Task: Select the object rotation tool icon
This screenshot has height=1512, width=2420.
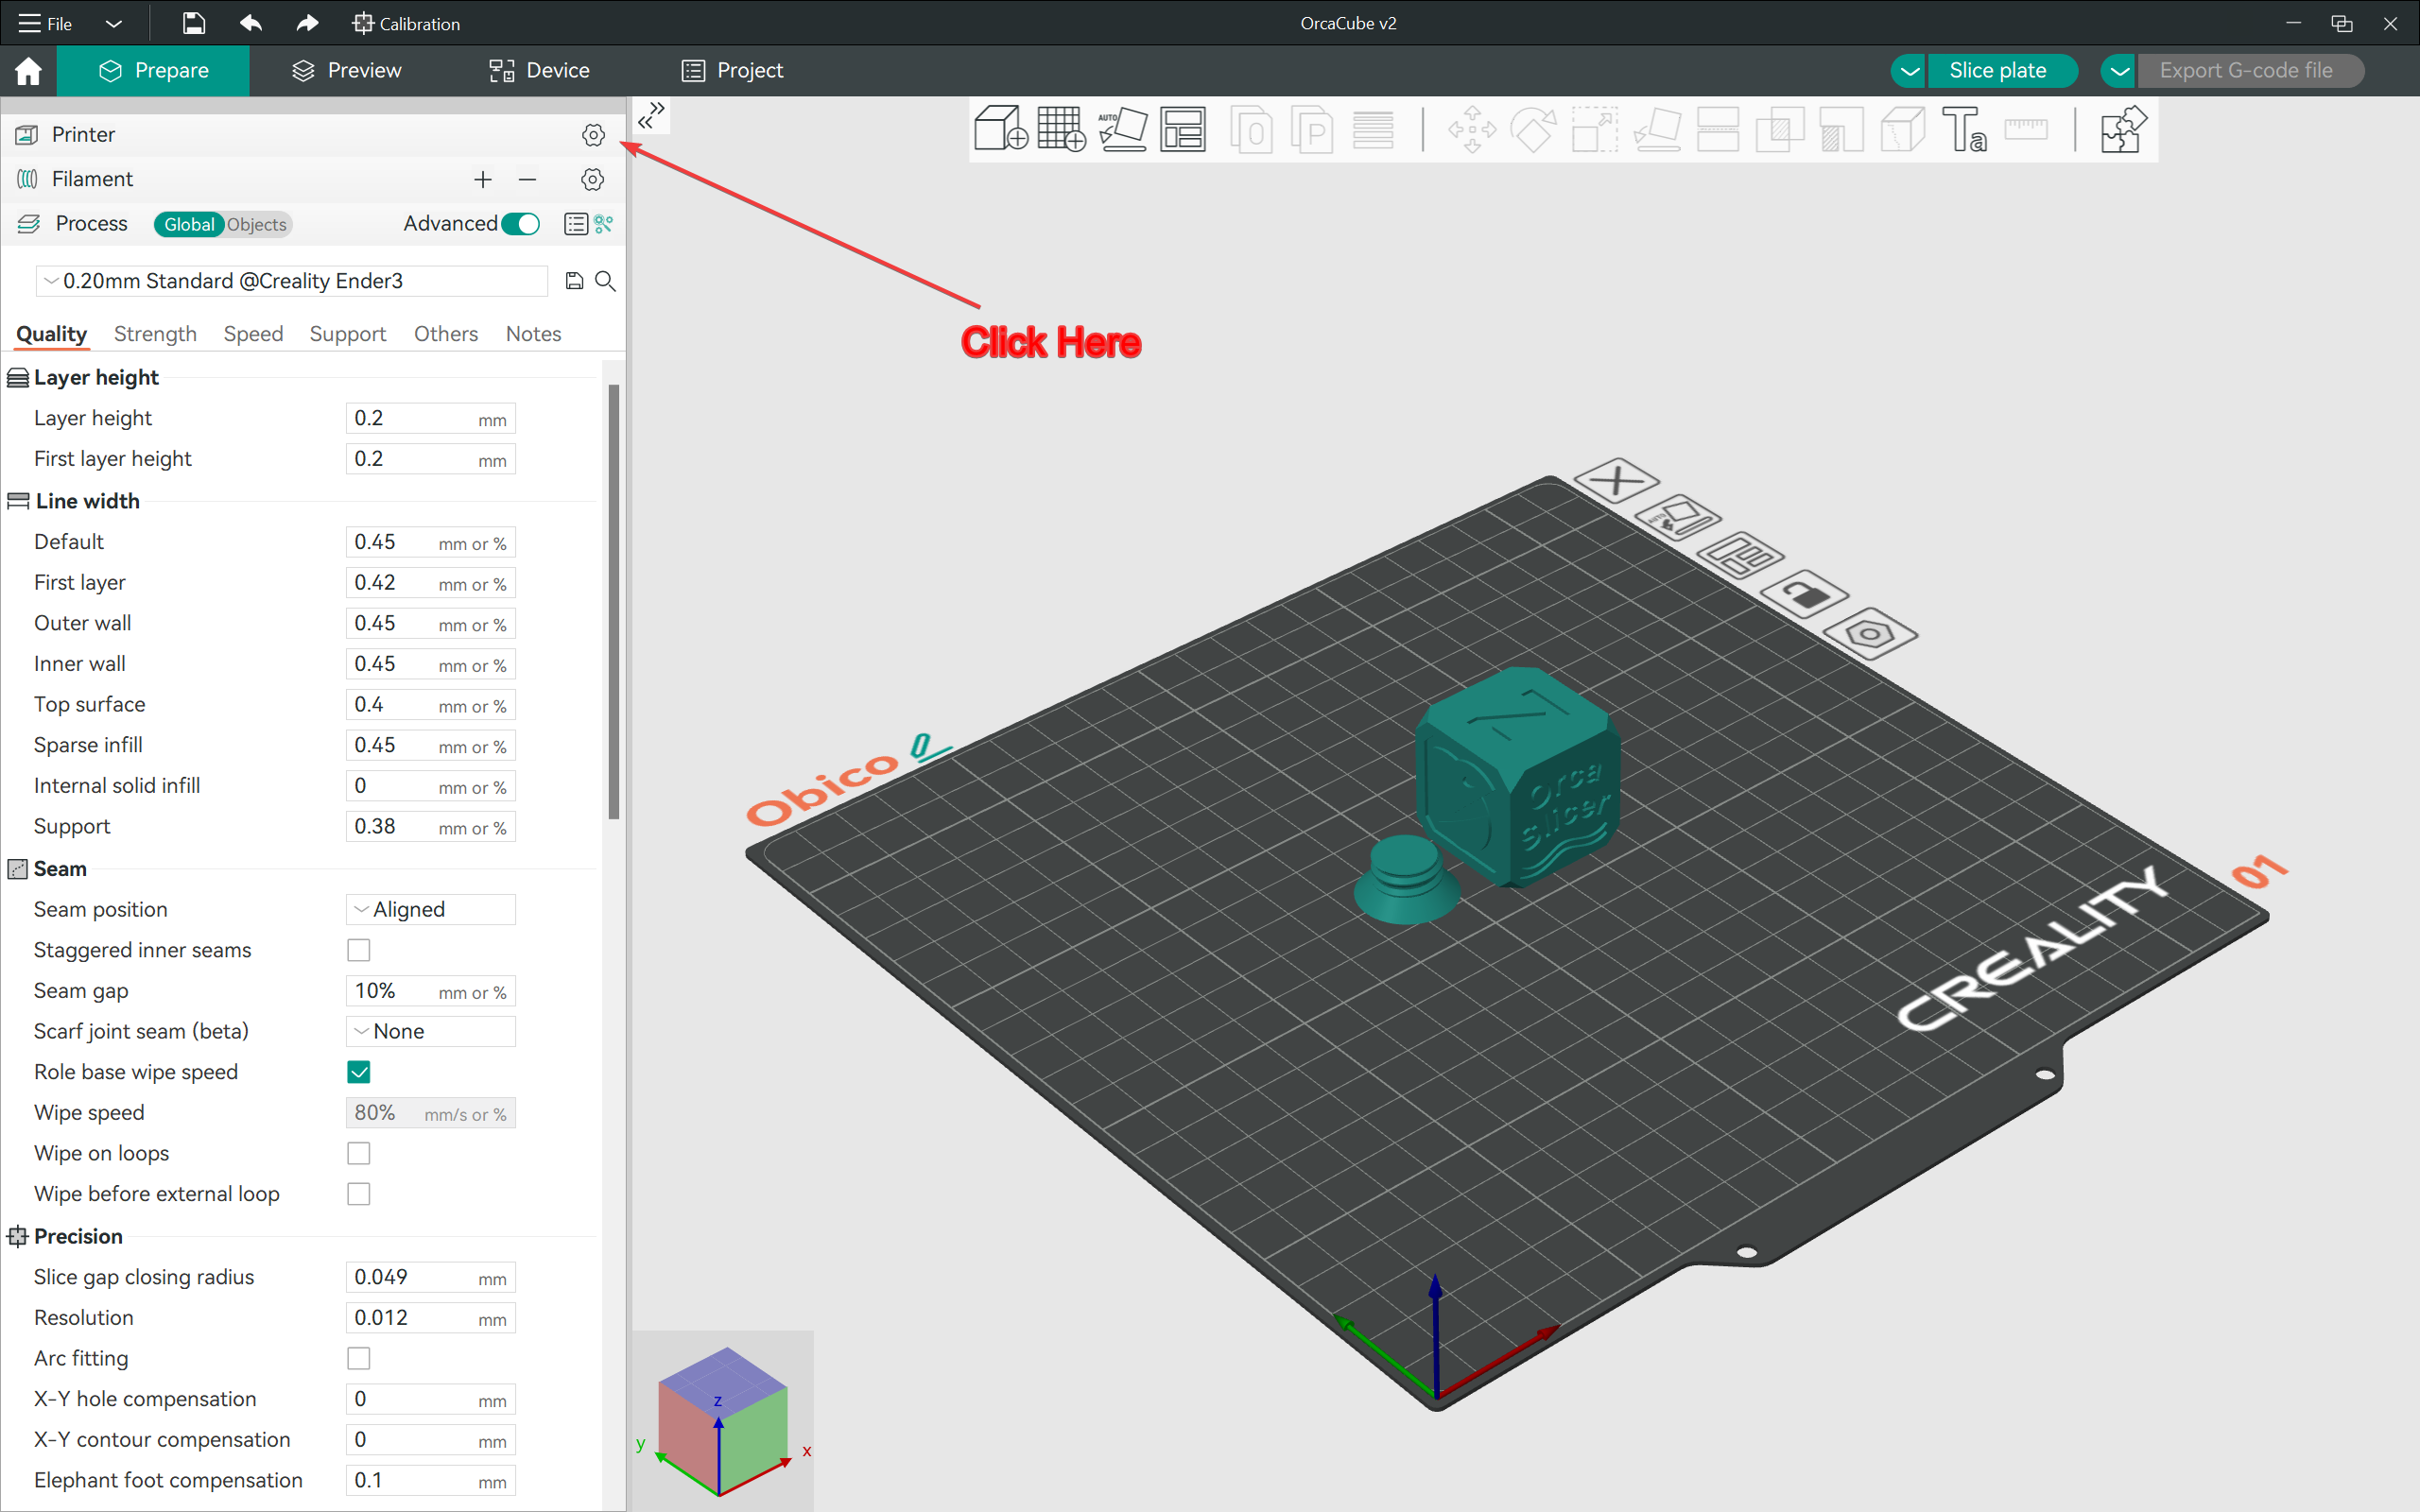Action: (x=1530, y=129)
